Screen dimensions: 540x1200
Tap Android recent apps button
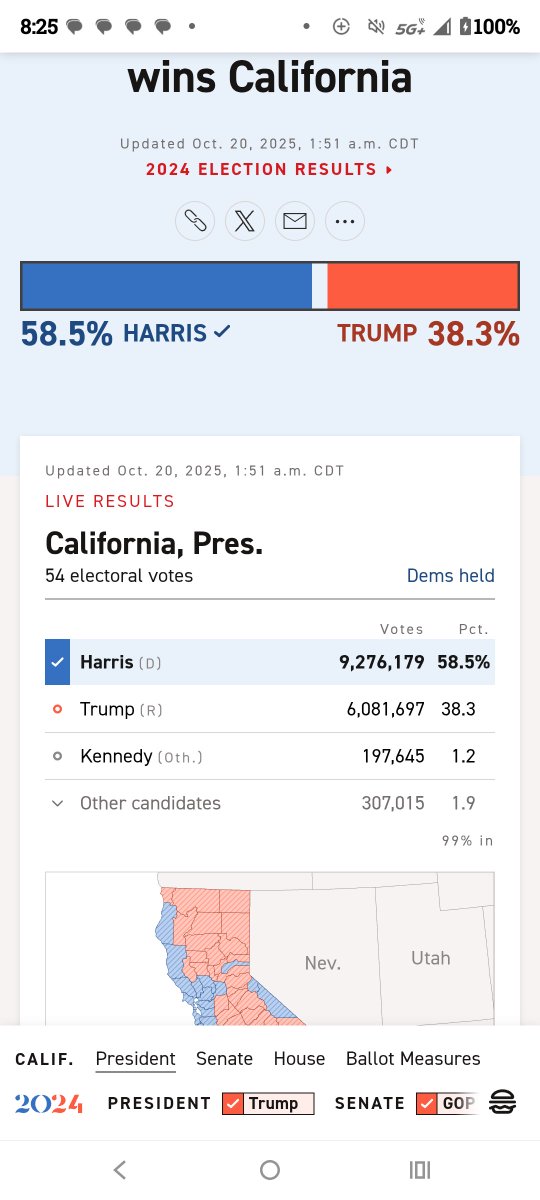click(420, 1169)
